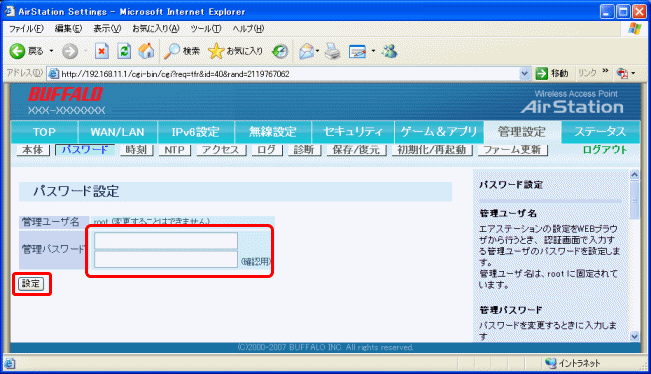Image resolution: width=651 pixels, height=374 pixels.
Task: Click the Edit page icon
Action: point(357,51)
